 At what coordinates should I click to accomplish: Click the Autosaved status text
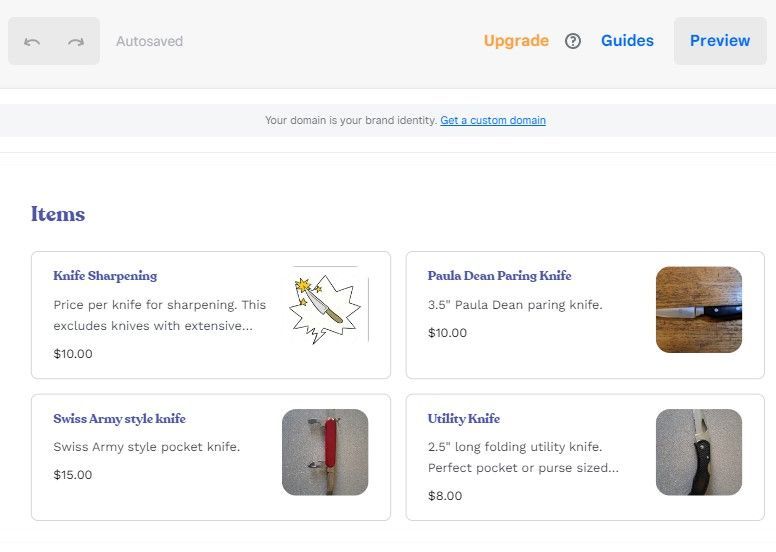(x=149, y=42)
